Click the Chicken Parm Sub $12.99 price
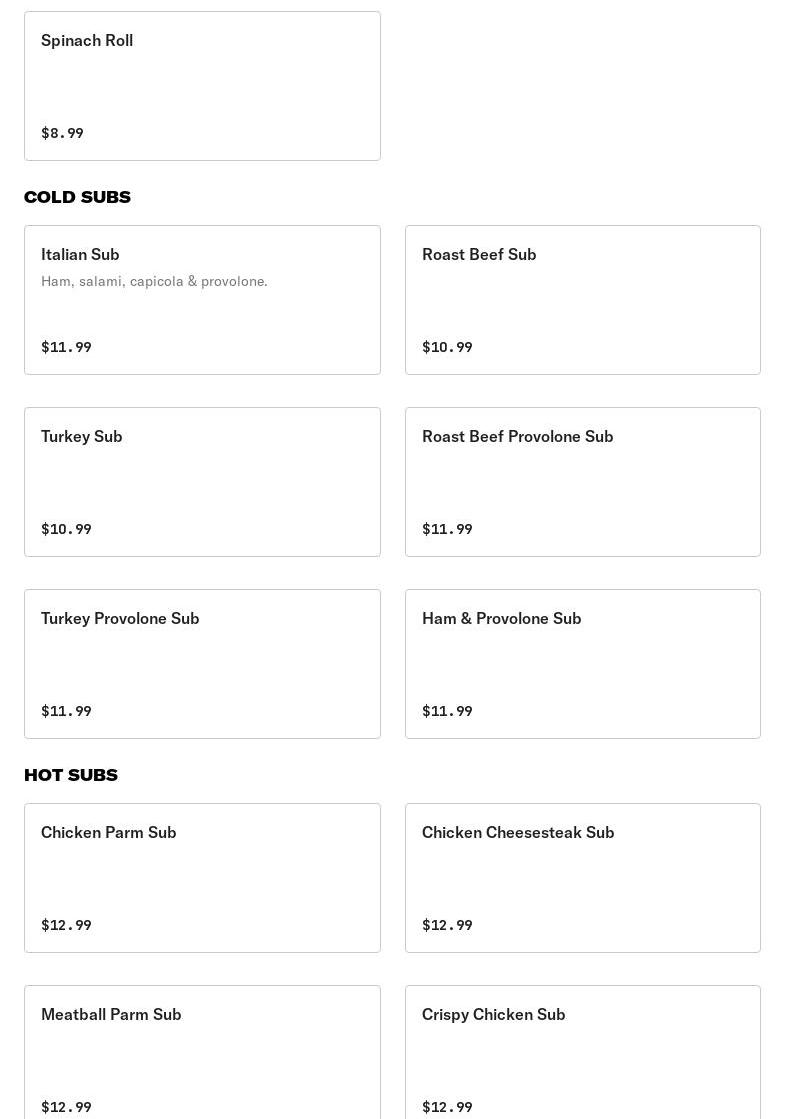 pyautogui.click(x=66, y=925)
